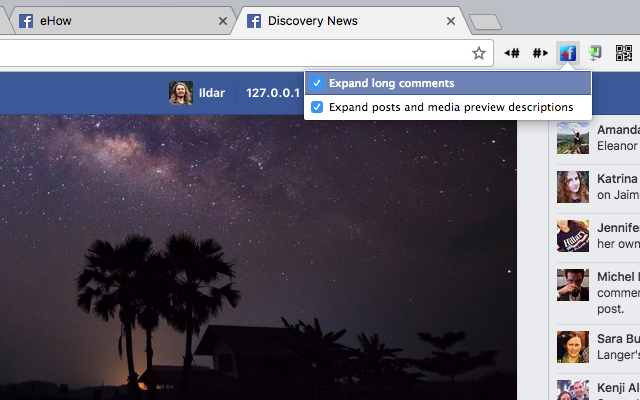Image resolution: width=640 pixels, height=400 pixels.
Task: Open the starry night sky photo
Action: (258, 257)
